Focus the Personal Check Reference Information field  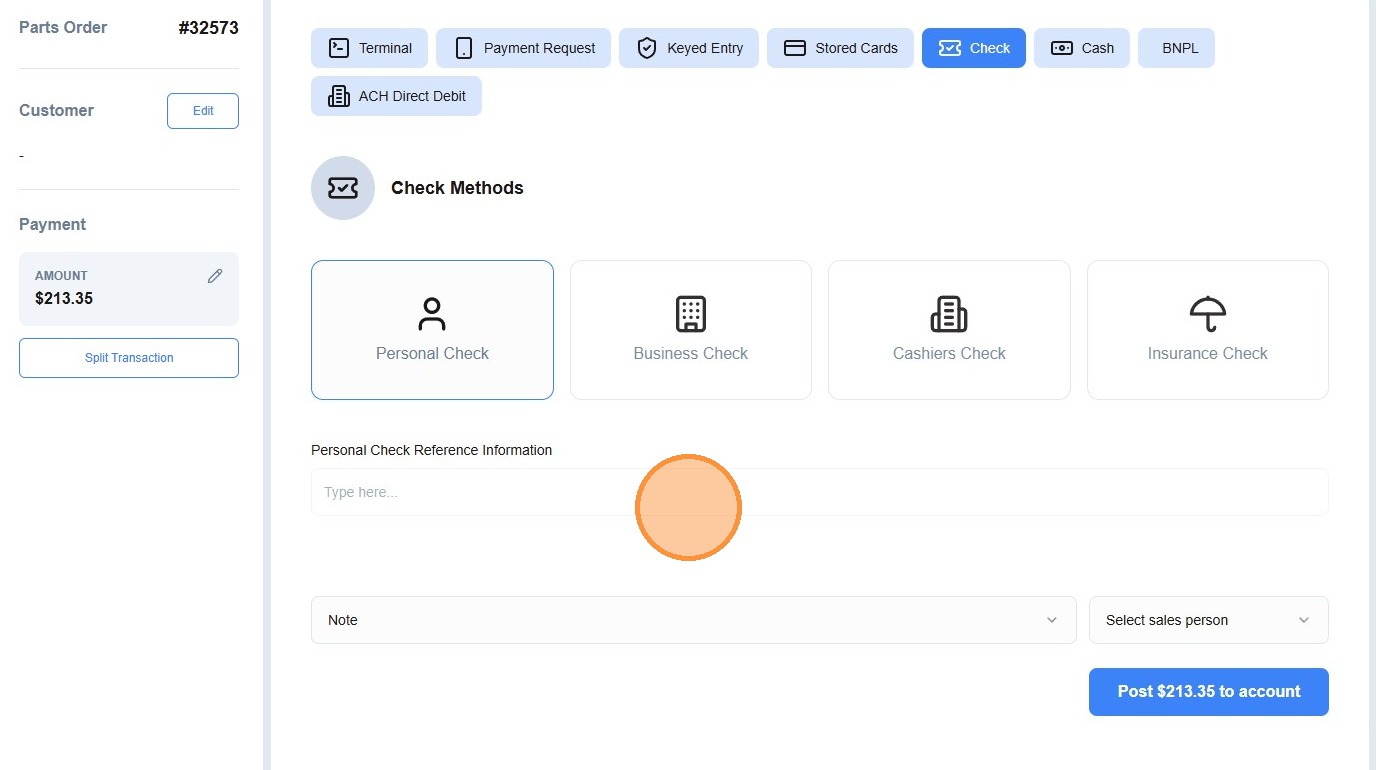click(x=820, y=492)
